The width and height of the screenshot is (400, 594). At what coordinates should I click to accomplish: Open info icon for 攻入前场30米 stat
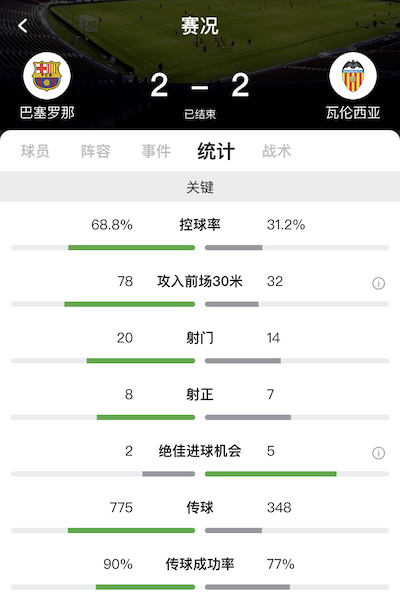[378, 283]
